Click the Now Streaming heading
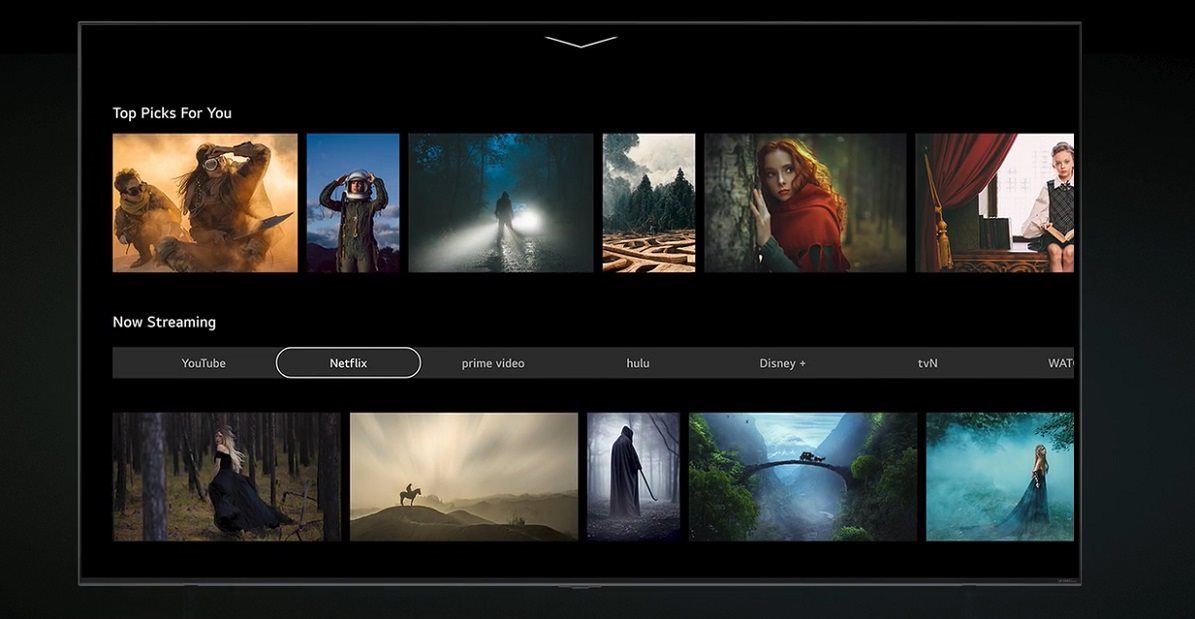 (164, 322)
